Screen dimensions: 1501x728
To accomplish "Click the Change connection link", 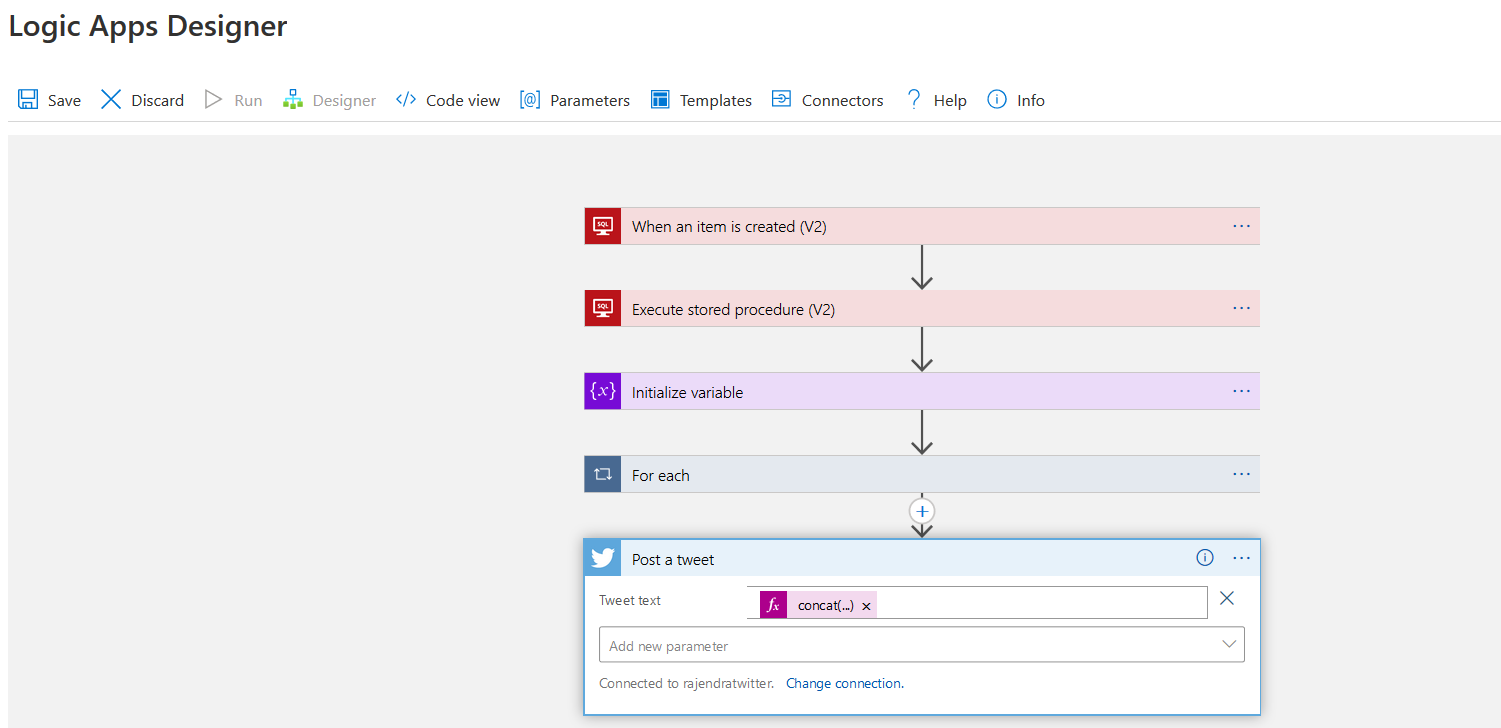I will pyautogui.click(x=843, y=684).
